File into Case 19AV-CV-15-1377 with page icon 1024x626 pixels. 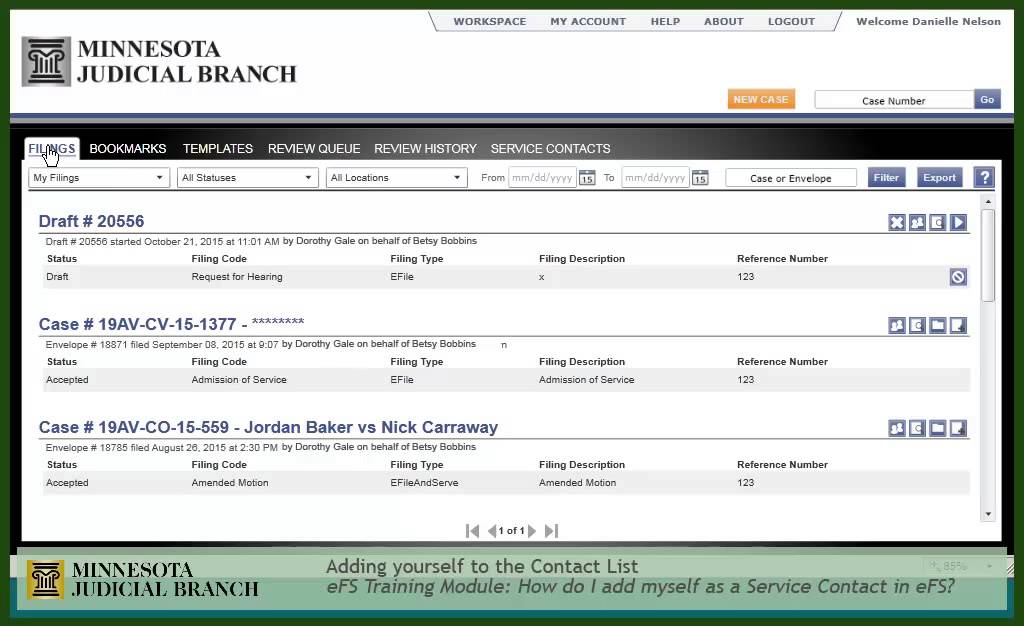click(x=958, y=325)
